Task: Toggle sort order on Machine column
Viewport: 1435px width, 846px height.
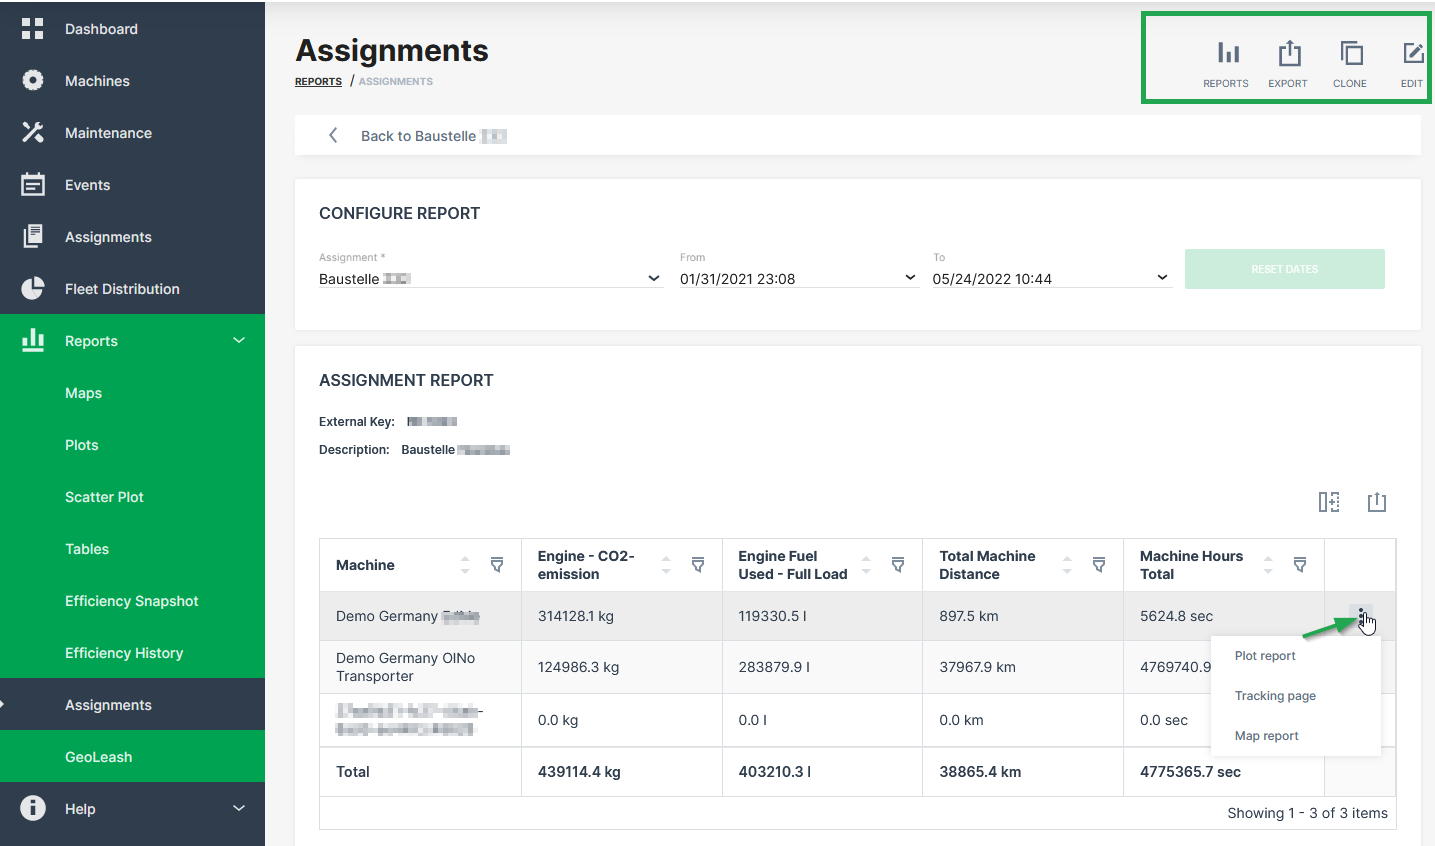Action: (465, 565)
